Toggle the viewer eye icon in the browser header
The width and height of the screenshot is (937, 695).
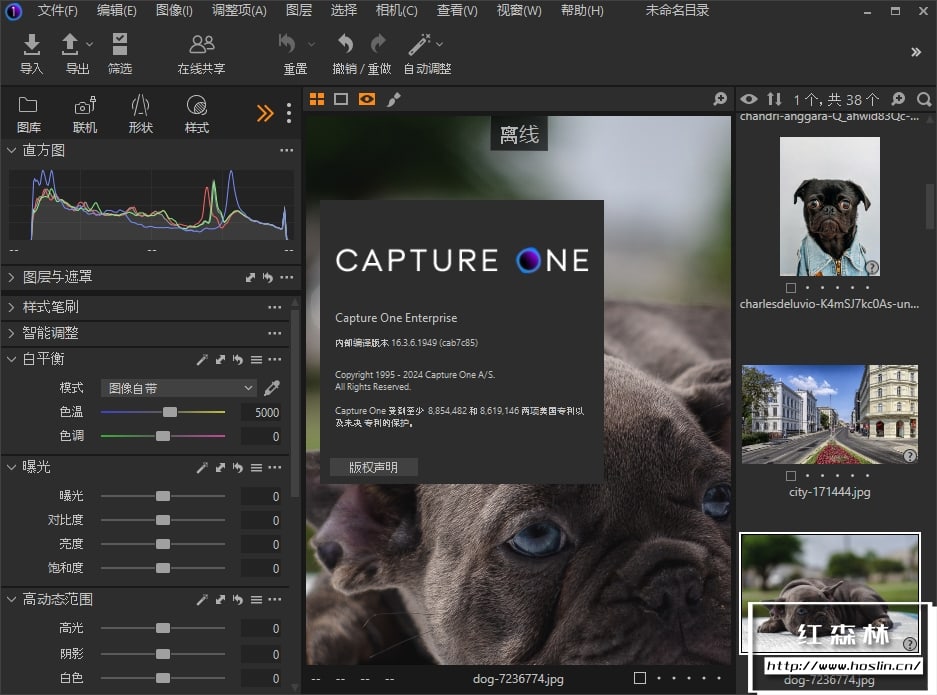(x=748, y=99)
